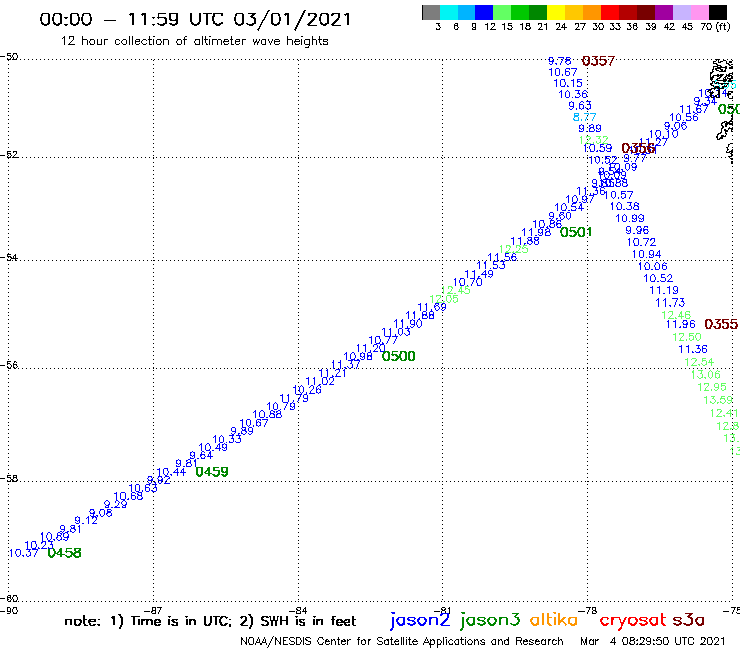Image resolution: width=740 pixels, height=650 pixels.
Task: Click the yellow 24 ft legend swatch
Action: [x=556, y=12]
